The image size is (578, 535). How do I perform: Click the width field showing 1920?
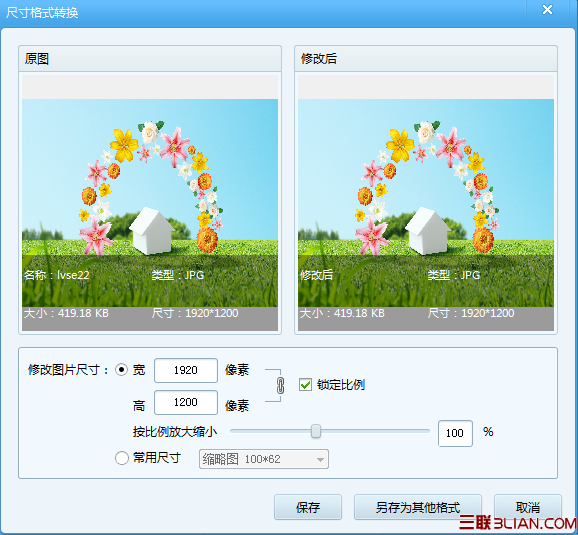(186, 370)
